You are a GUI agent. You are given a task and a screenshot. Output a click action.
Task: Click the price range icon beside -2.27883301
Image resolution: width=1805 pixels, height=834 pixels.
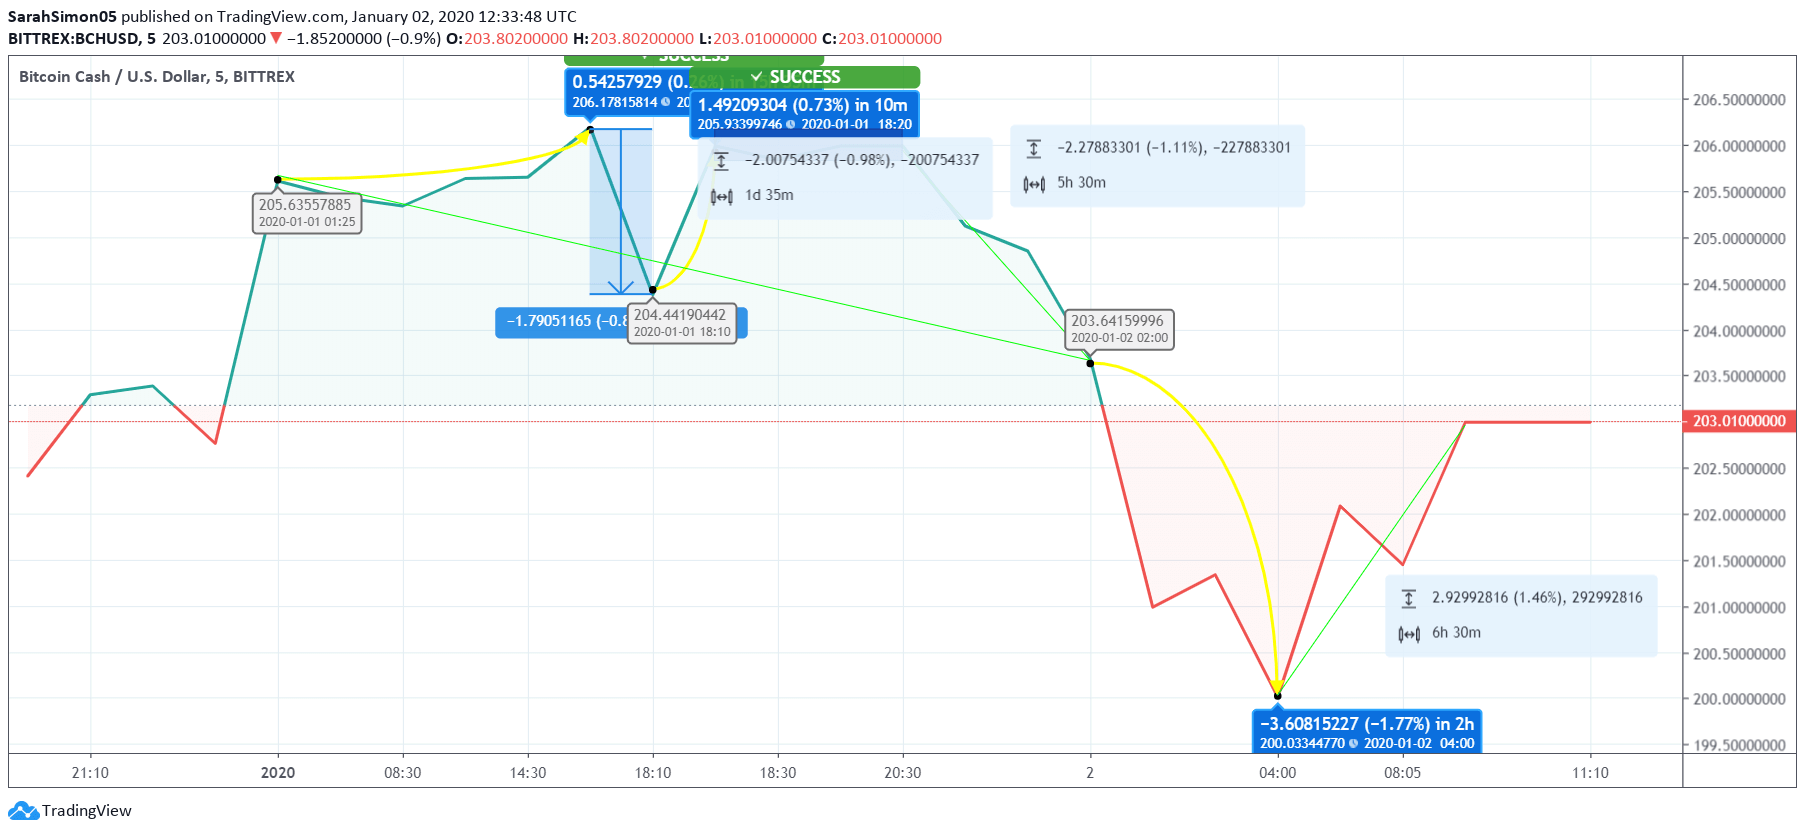coord(1034,148)
